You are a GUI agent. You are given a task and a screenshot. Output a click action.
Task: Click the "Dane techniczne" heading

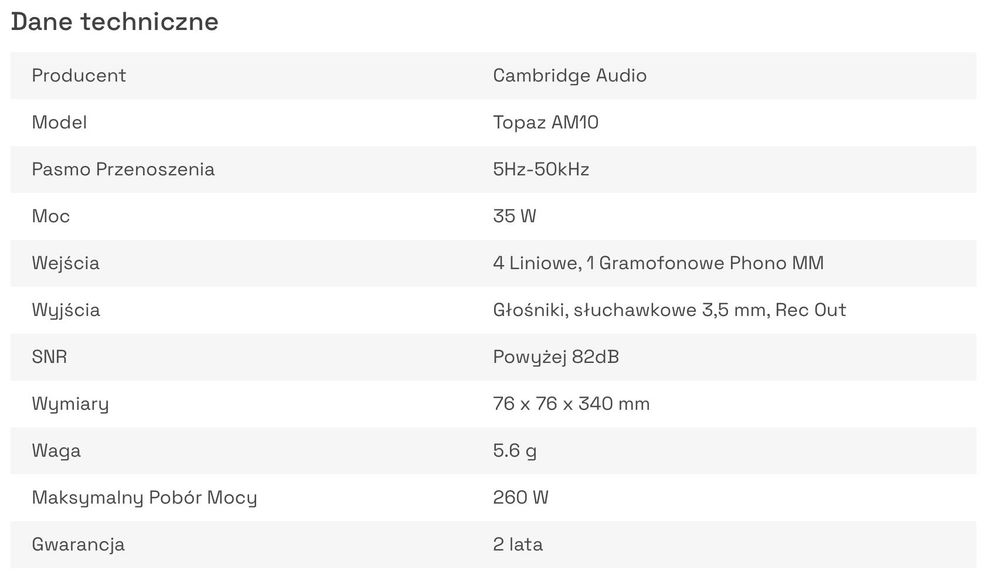point(114,22)
